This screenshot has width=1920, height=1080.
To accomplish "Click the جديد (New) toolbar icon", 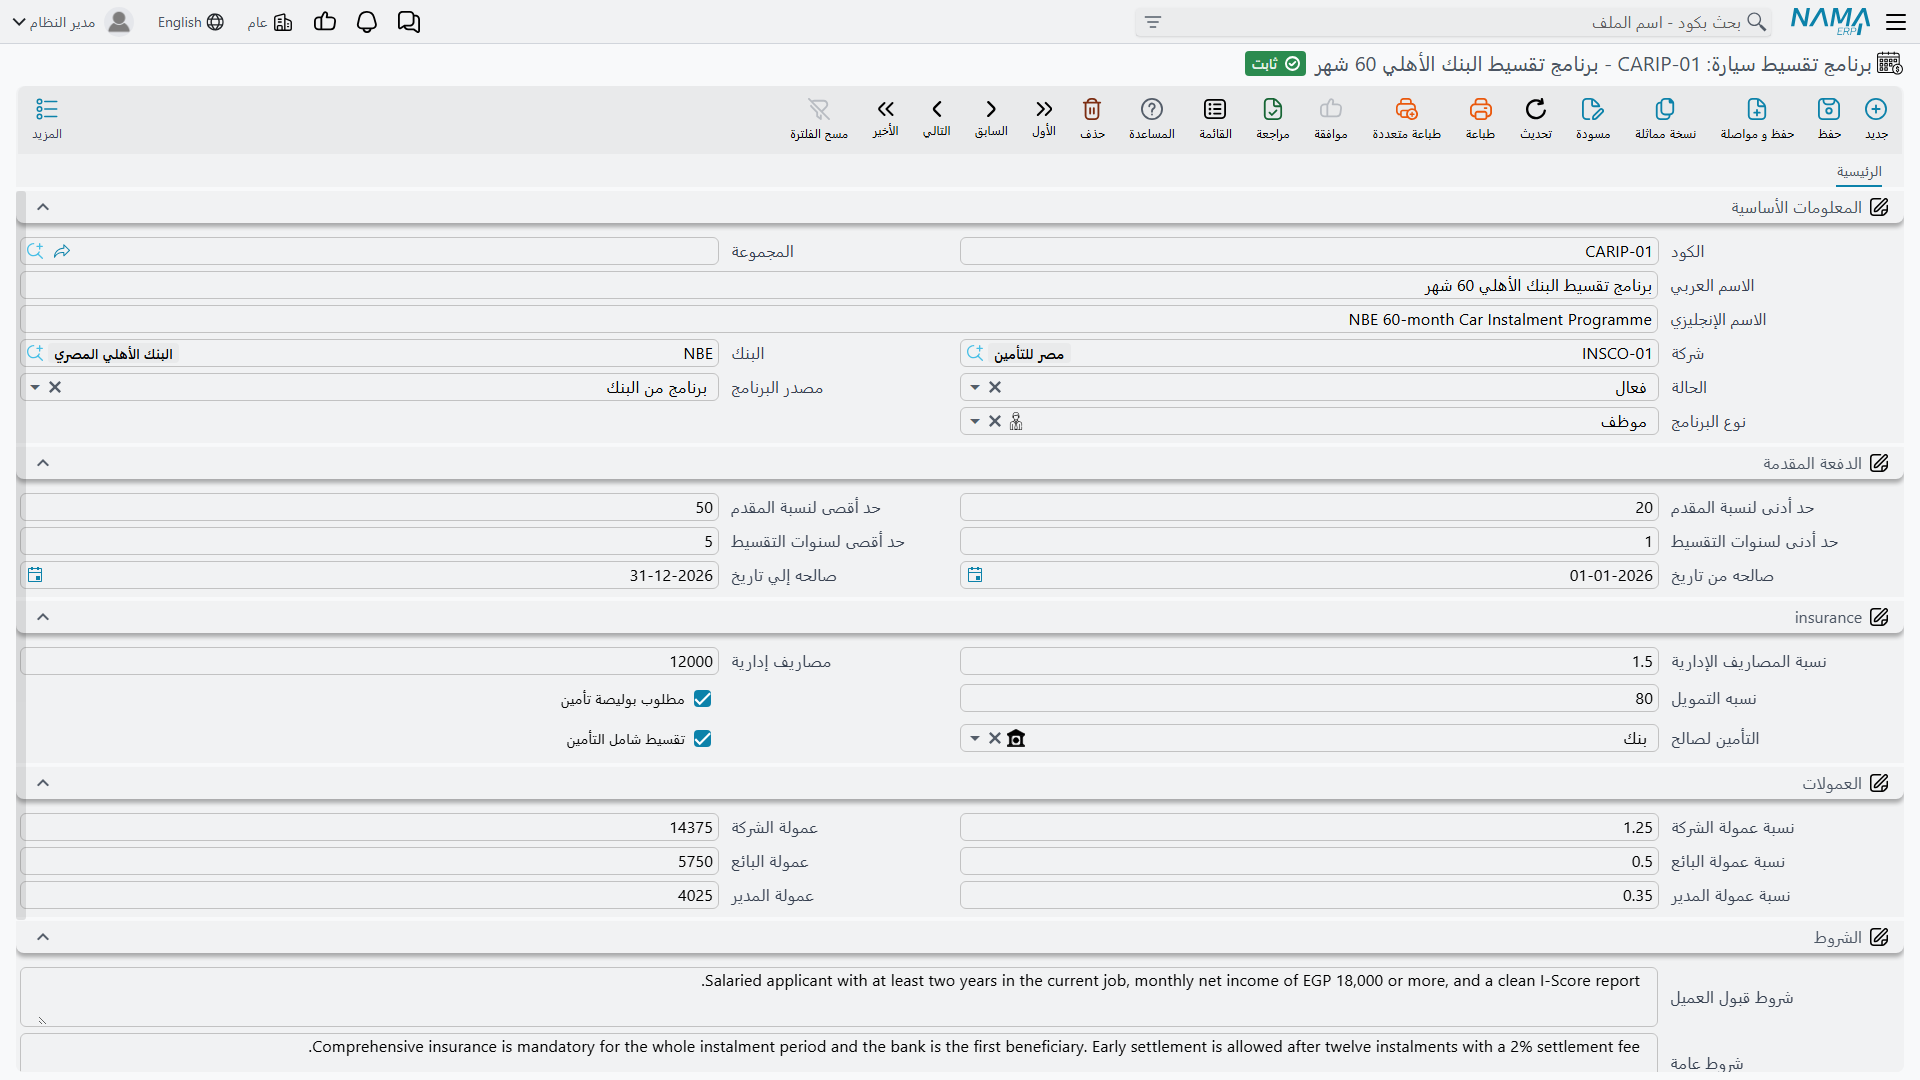I will pos(1876,109).
